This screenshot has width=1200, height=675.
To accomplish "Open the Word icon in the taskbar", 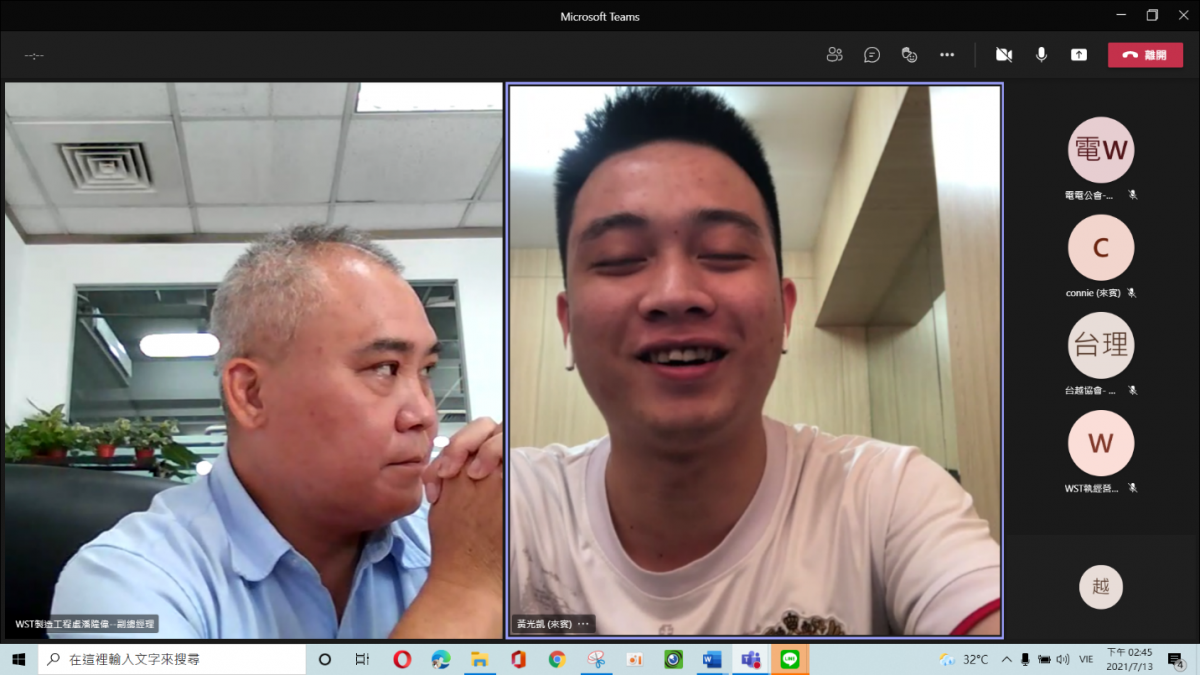I will 712,660.
